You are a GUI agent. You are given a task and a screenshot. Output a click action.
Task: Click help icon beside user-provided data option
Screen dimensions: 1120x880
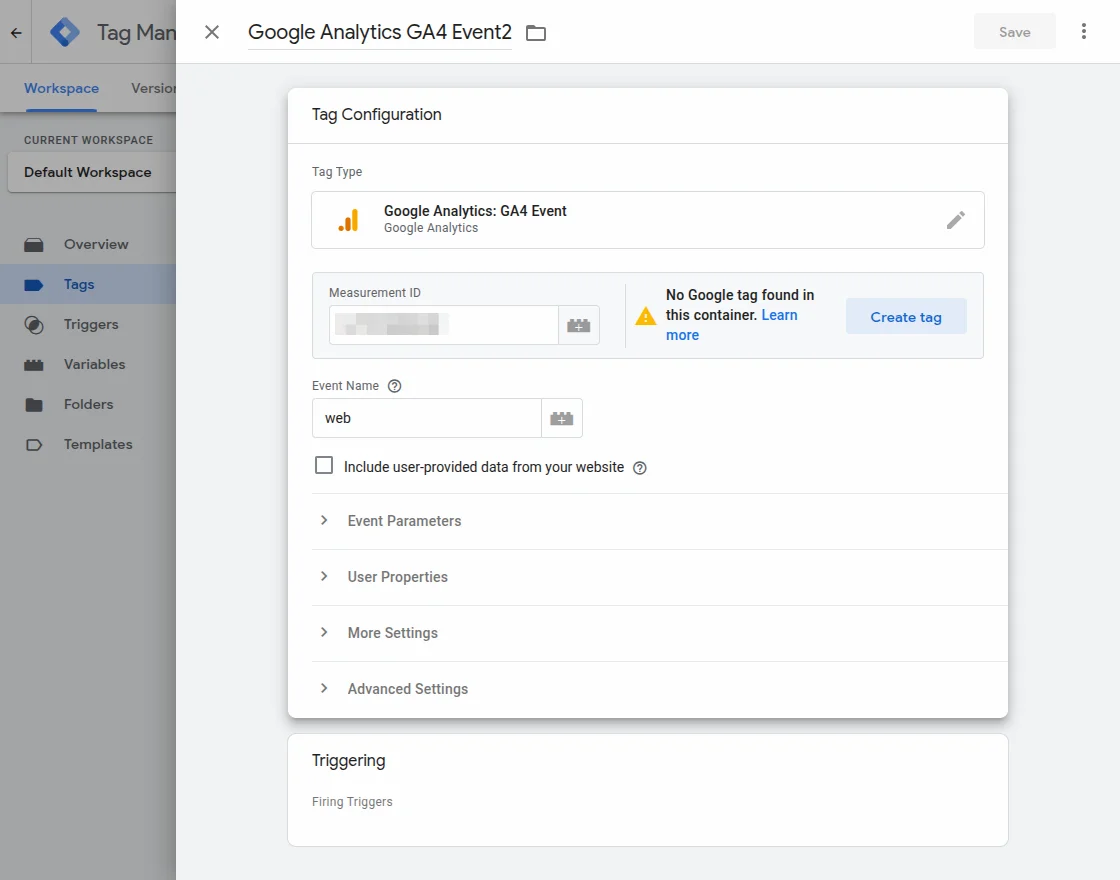pyautogui.click(x=640, y=468)
